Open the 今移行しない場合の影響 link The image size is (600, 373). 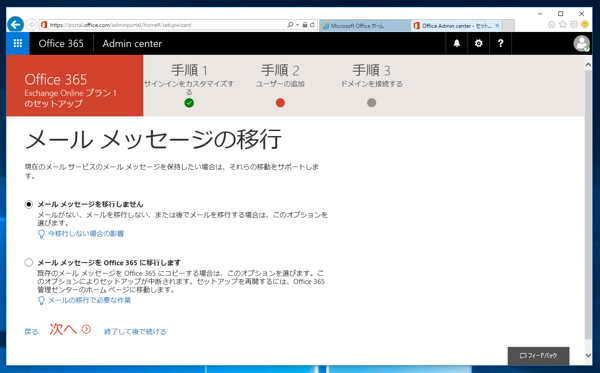pyautogui.click(x=86, y=234)
